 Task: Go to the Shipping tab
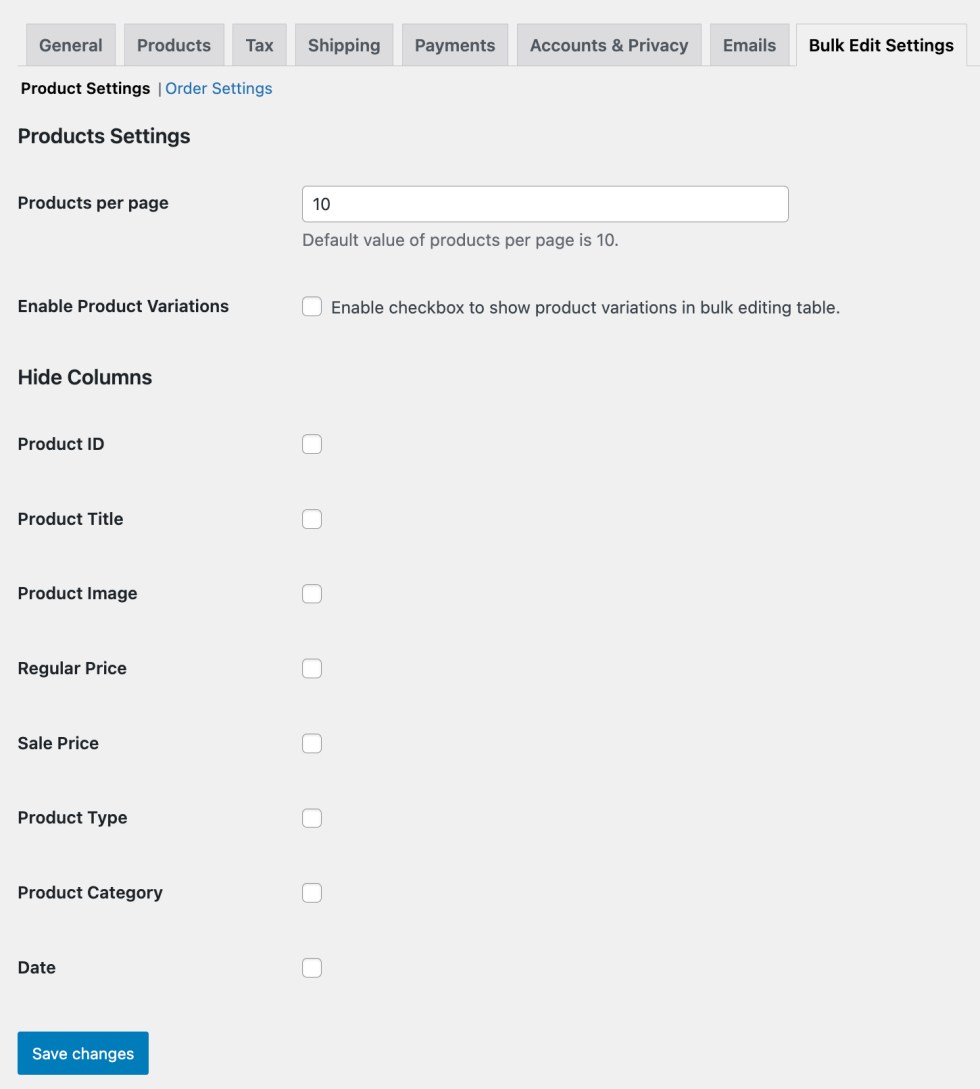click(344, 45)
